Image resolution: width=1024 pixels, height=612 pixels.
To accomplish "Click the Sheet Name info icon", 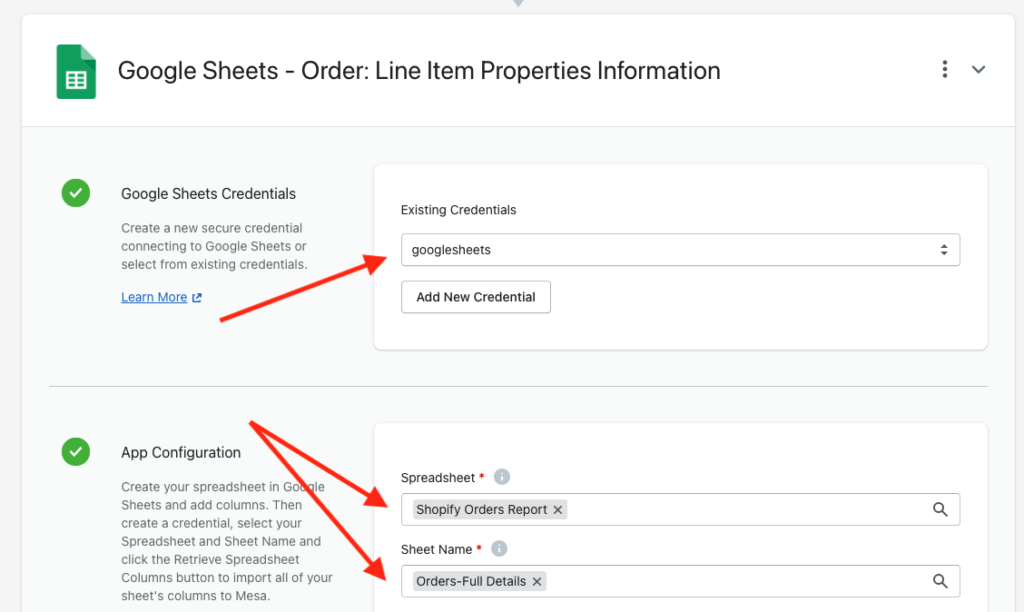I will pos(498,549).
